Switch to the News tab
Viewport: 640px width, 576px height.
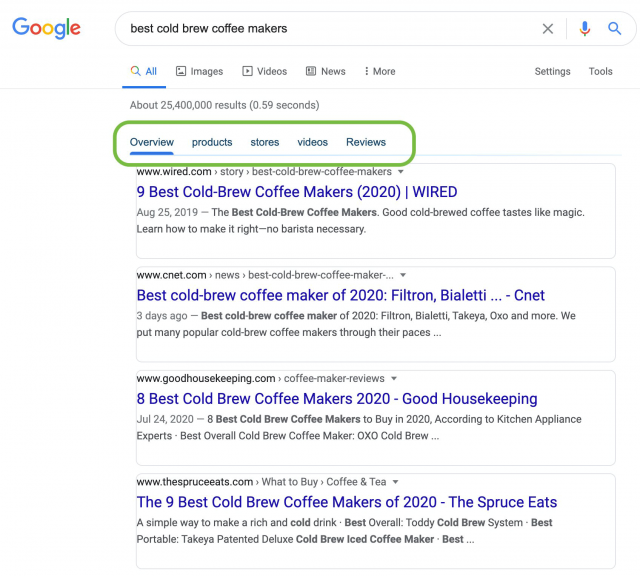coord(325,71)
